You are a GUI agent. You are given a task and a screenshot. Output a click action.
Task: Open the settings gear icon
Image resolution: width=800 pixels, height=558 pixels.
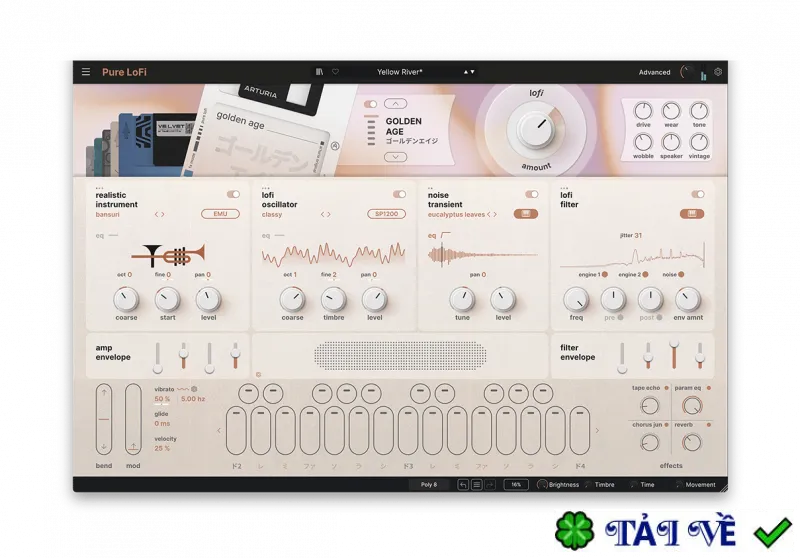(718, 72)
